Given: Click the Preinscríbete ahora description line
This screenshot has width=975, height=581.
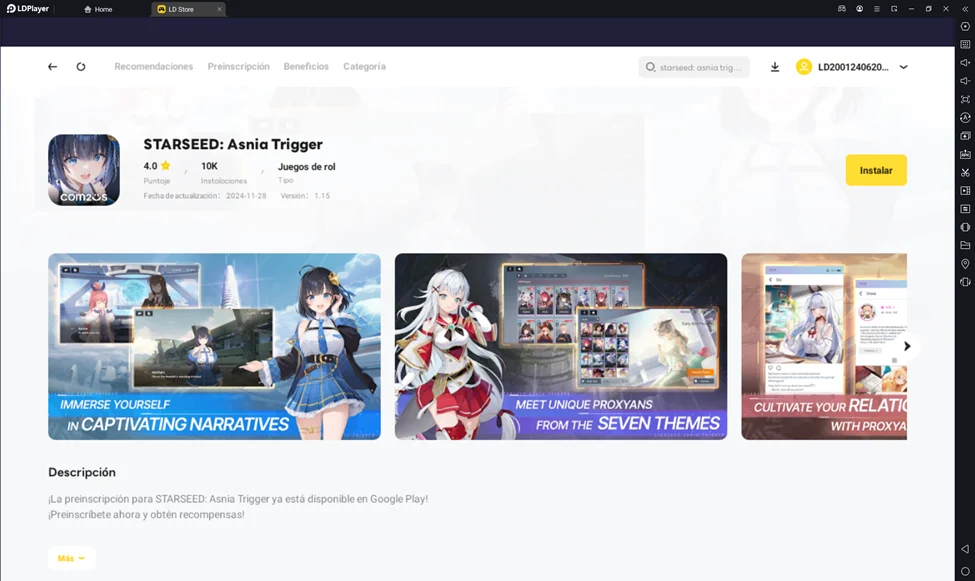Looking at the screenshot, I should (147, 514).
